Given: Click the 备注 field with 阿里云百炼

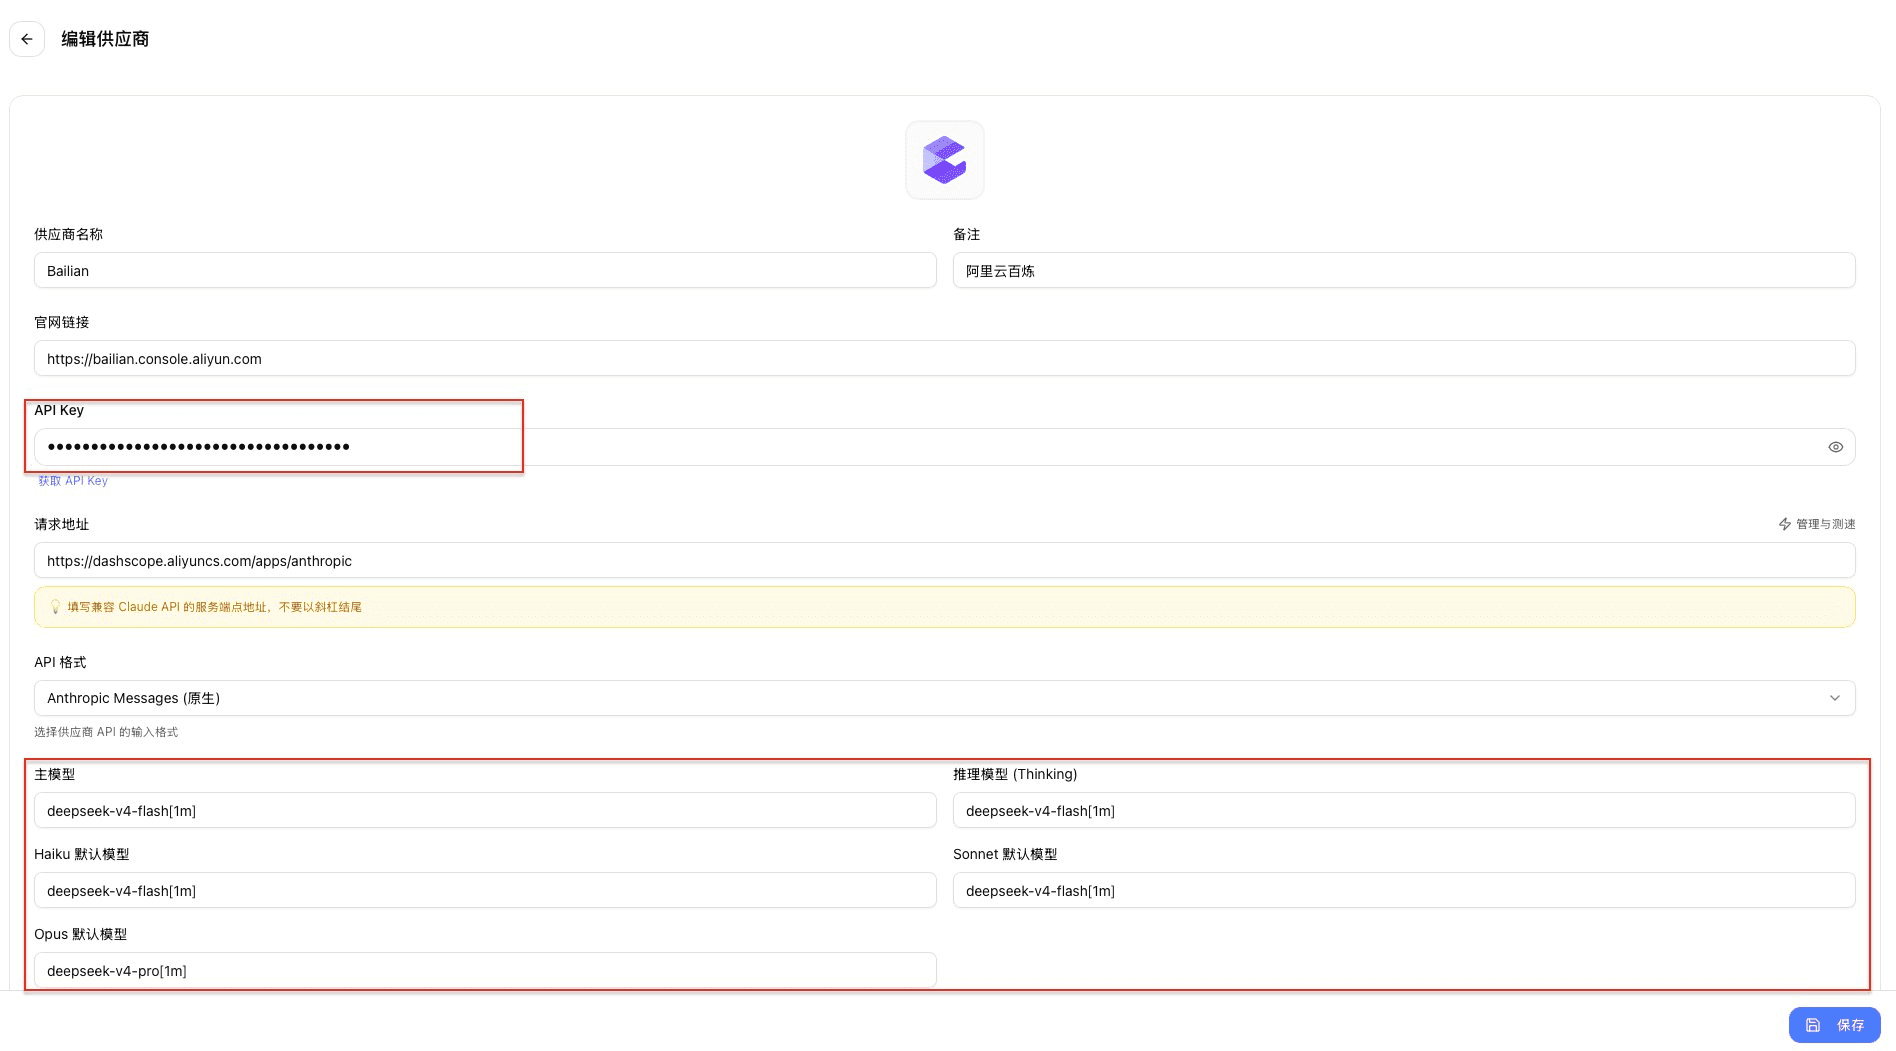Looking at the screenshot, I should click(1403, 271).
